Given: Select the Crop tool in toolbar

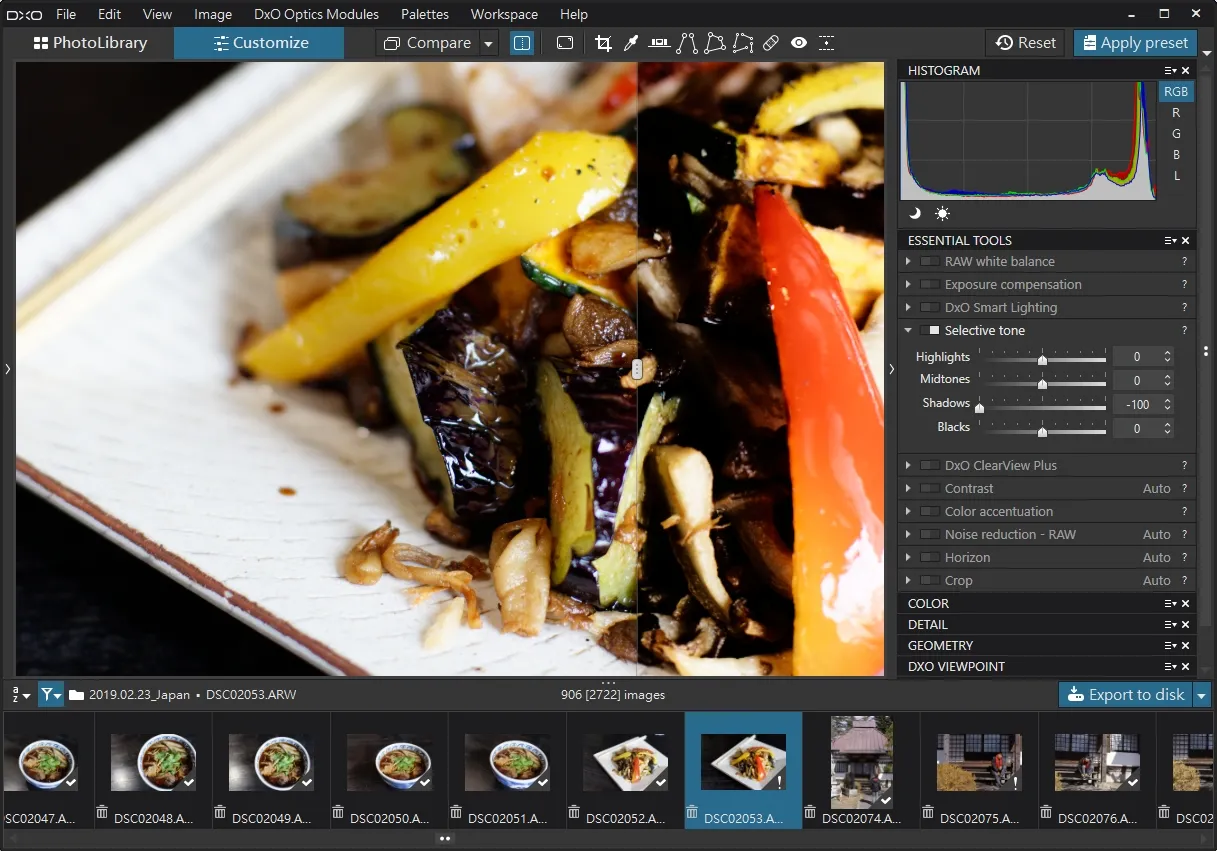Looking at the screenshot, I should [x=603, y=43].
